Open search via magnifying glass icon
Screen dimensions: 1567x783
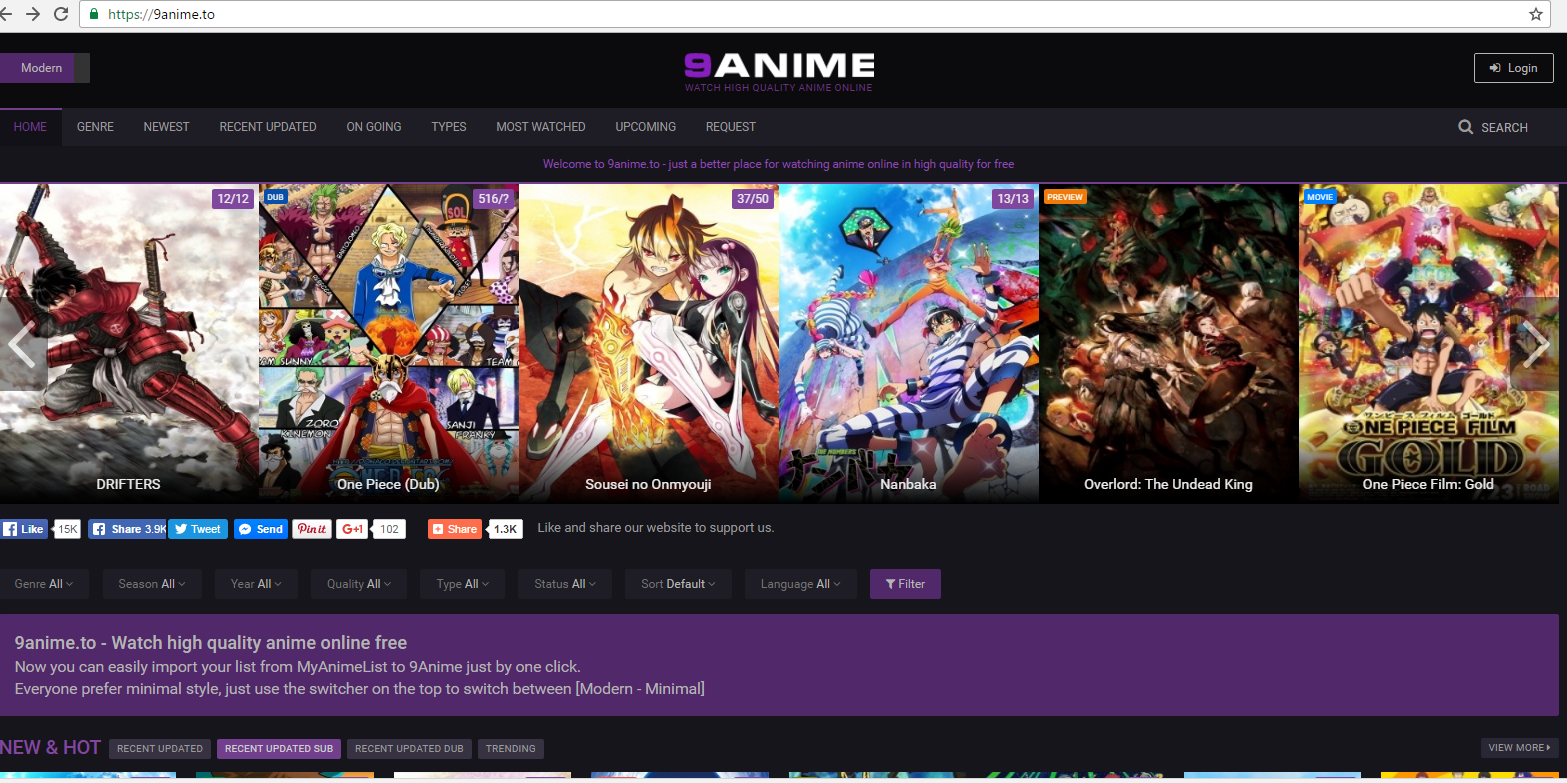[1466, 127]
